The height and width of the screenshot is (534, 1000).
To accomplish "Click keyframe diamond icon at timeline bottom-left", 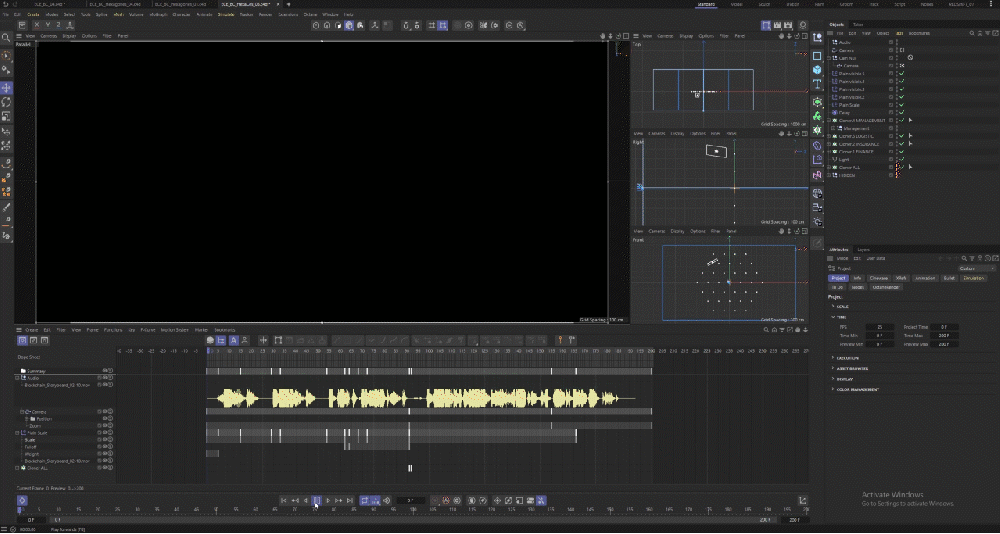I will click(22, 501).
